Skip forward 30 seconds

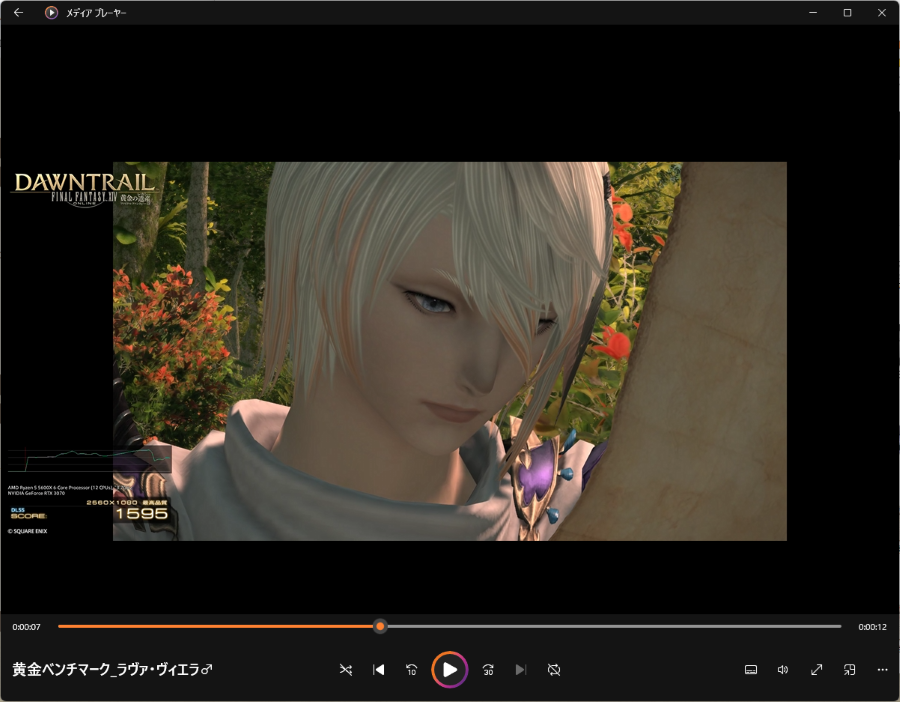488,669
